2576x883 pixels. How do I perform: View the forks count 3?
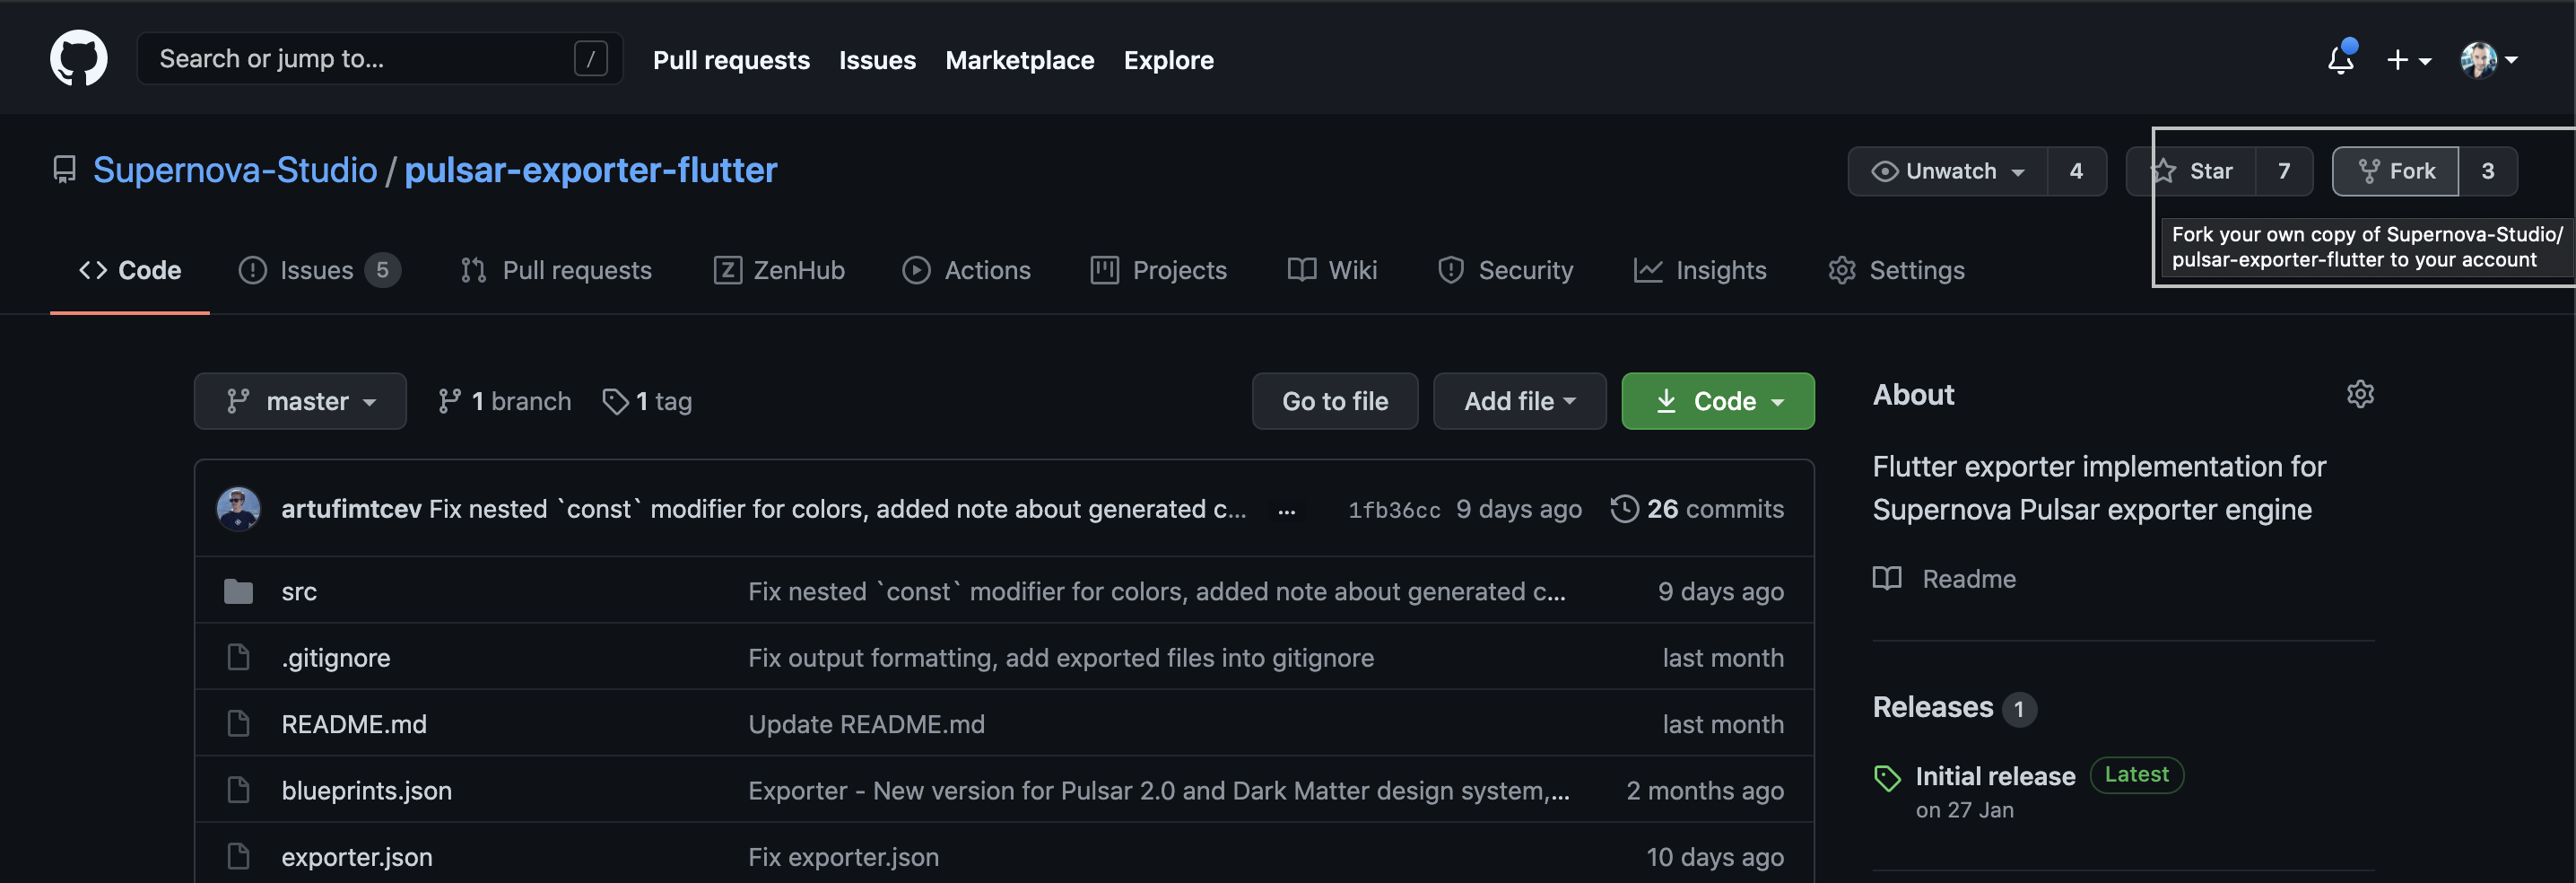(x=2487, y=171)
